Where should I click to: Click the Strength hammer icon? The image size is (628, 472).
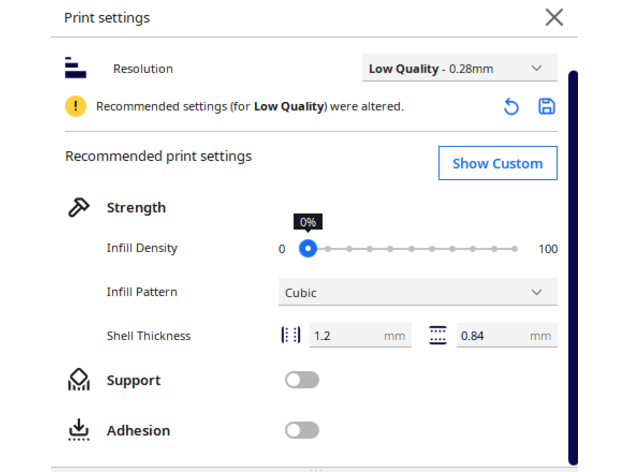coord(78,208)
